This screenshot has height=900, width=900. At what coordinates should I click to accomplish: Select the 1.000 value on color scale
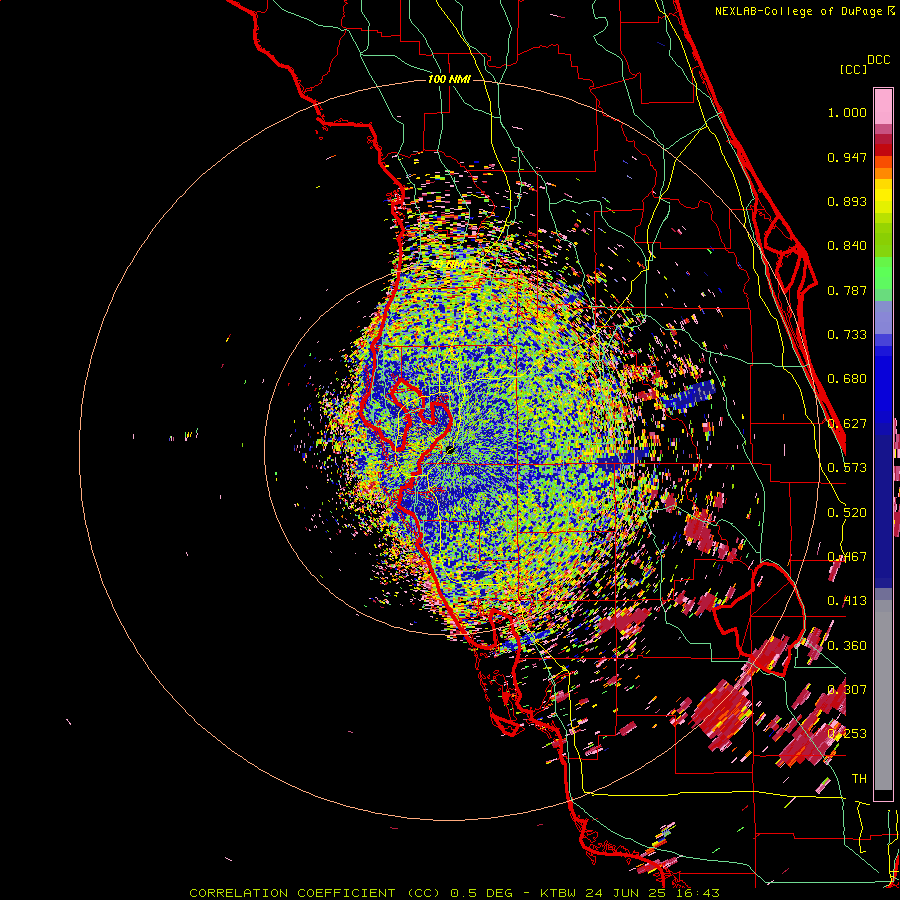pos(847,112)
